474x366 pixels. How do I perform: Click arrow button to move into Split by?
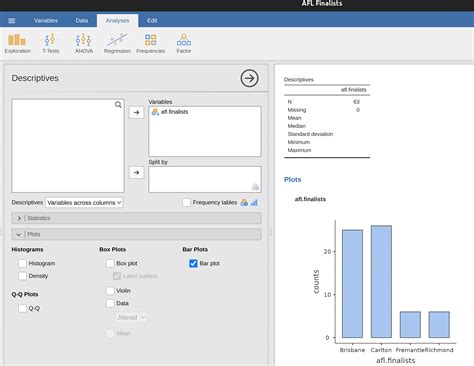[x=136, y=172]
